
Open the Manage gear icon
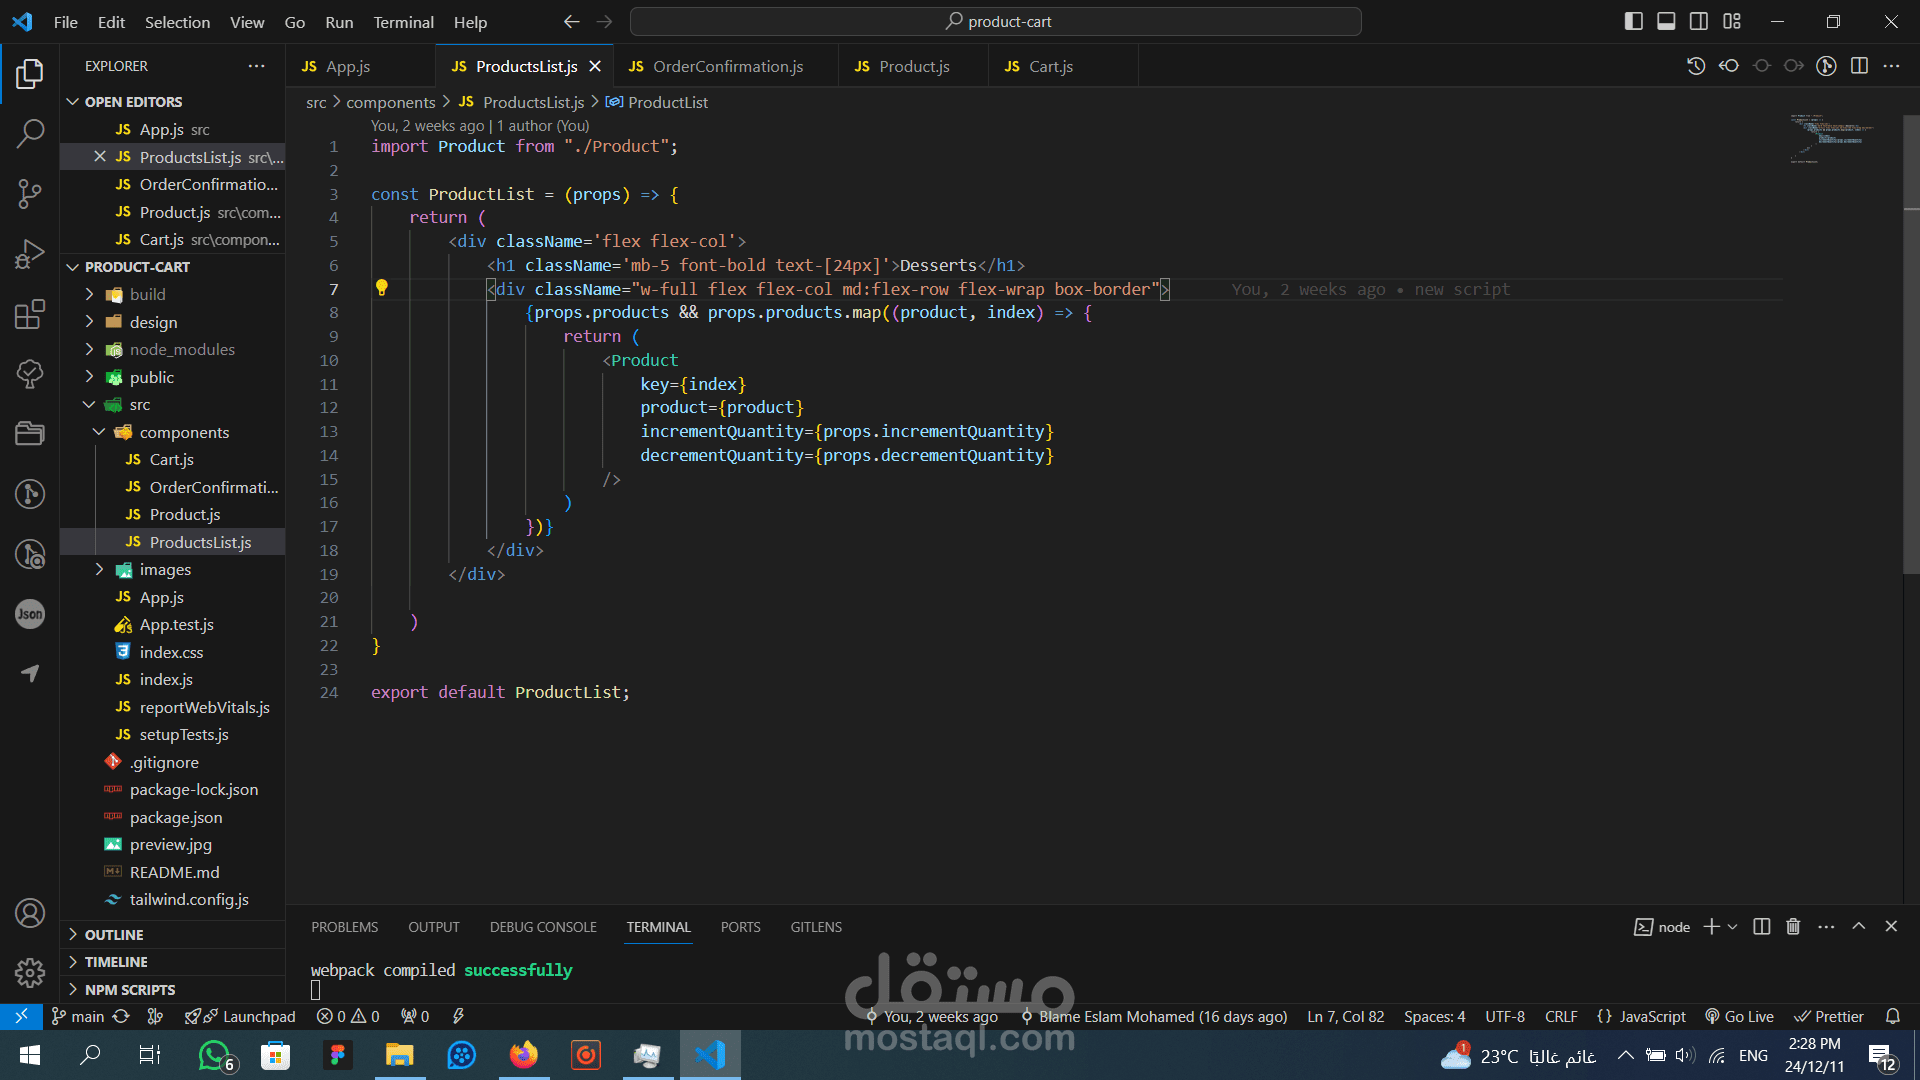pos(30,972)
